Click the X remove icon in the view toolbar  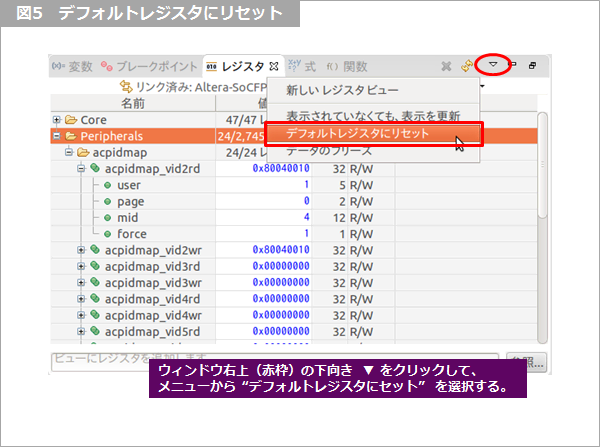coord(446,66)
